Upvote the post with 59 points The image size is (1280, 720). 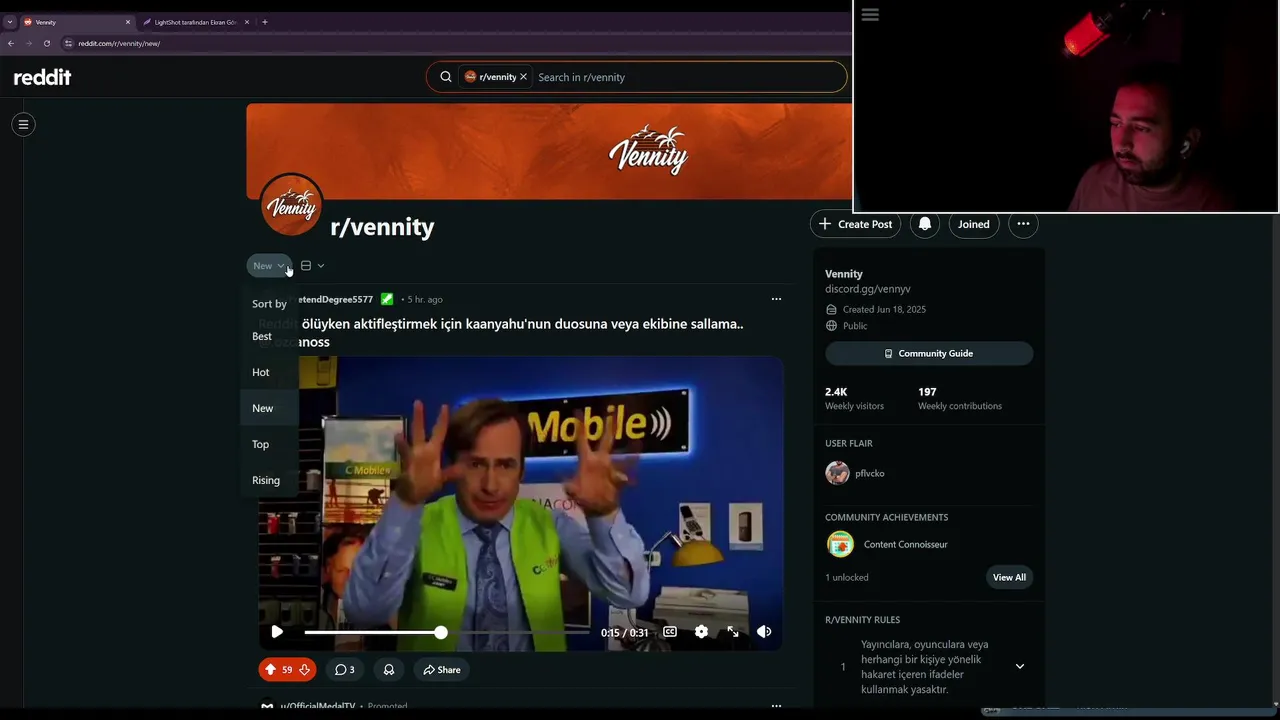pyautogui.click(x=270, y=670)
